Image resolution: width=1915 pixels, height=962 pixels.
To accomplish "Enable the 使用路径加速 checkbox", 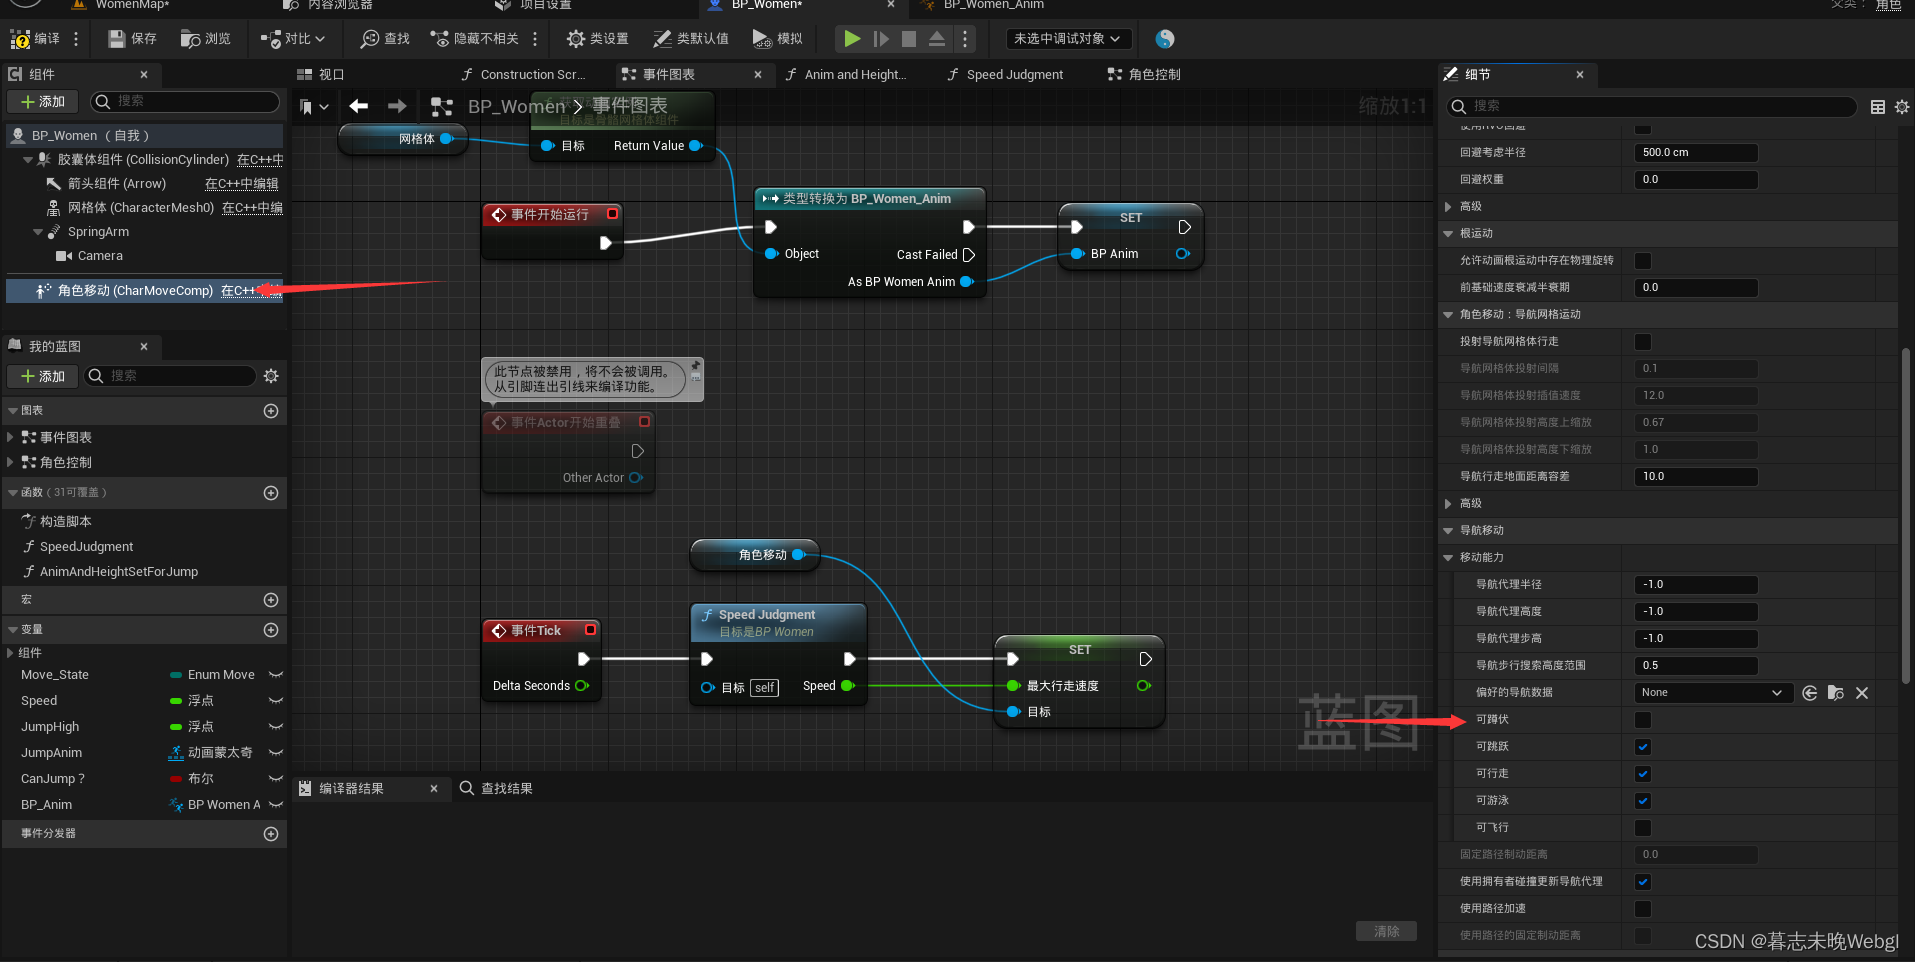I will 1643,909.
